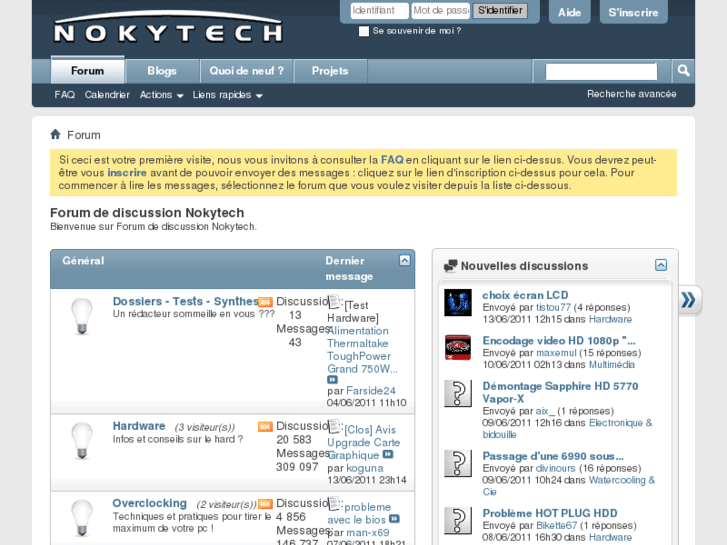This screenshot has height=545, width=727.
Task: Click the search magnifier icon
Action: [x=683, y=71]
